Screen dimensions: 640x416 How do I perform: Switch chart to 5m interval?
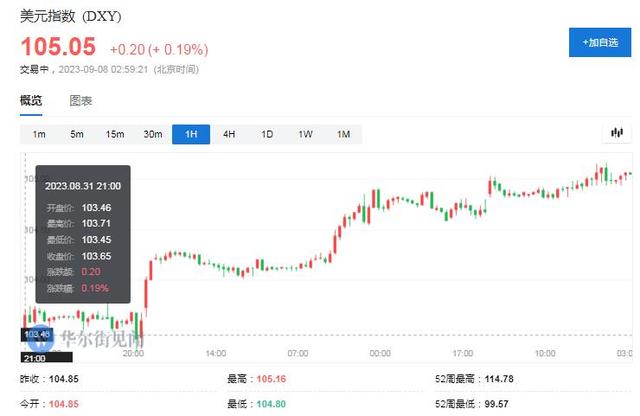tap(77, 134)
